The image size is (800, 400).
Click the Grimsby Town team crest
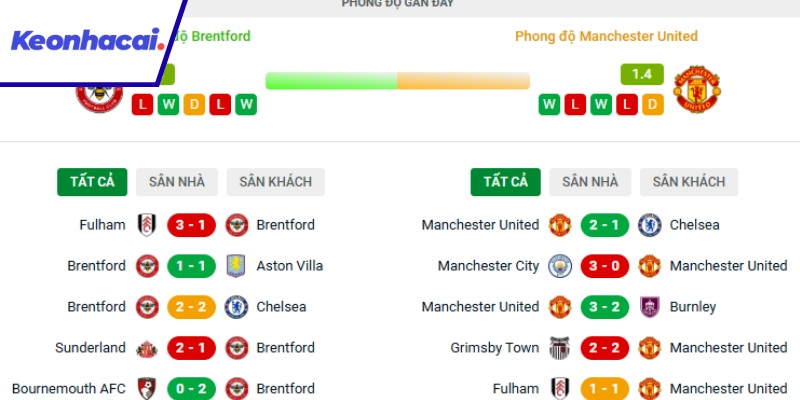click(559, 348)
